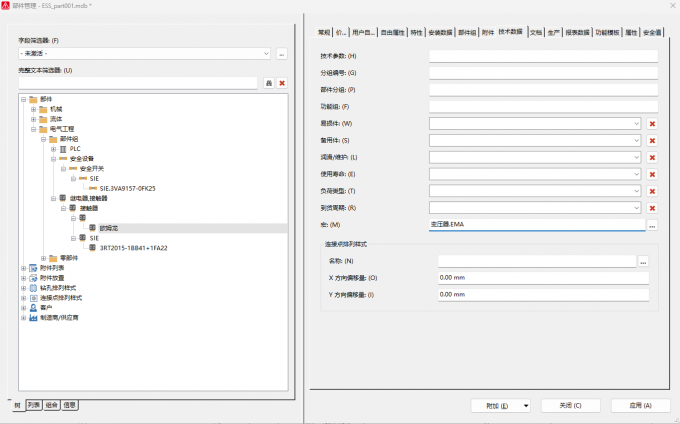
Task: Switch to the 自由属性 tab
Action: pyautogui.click(x=392, y=33)
